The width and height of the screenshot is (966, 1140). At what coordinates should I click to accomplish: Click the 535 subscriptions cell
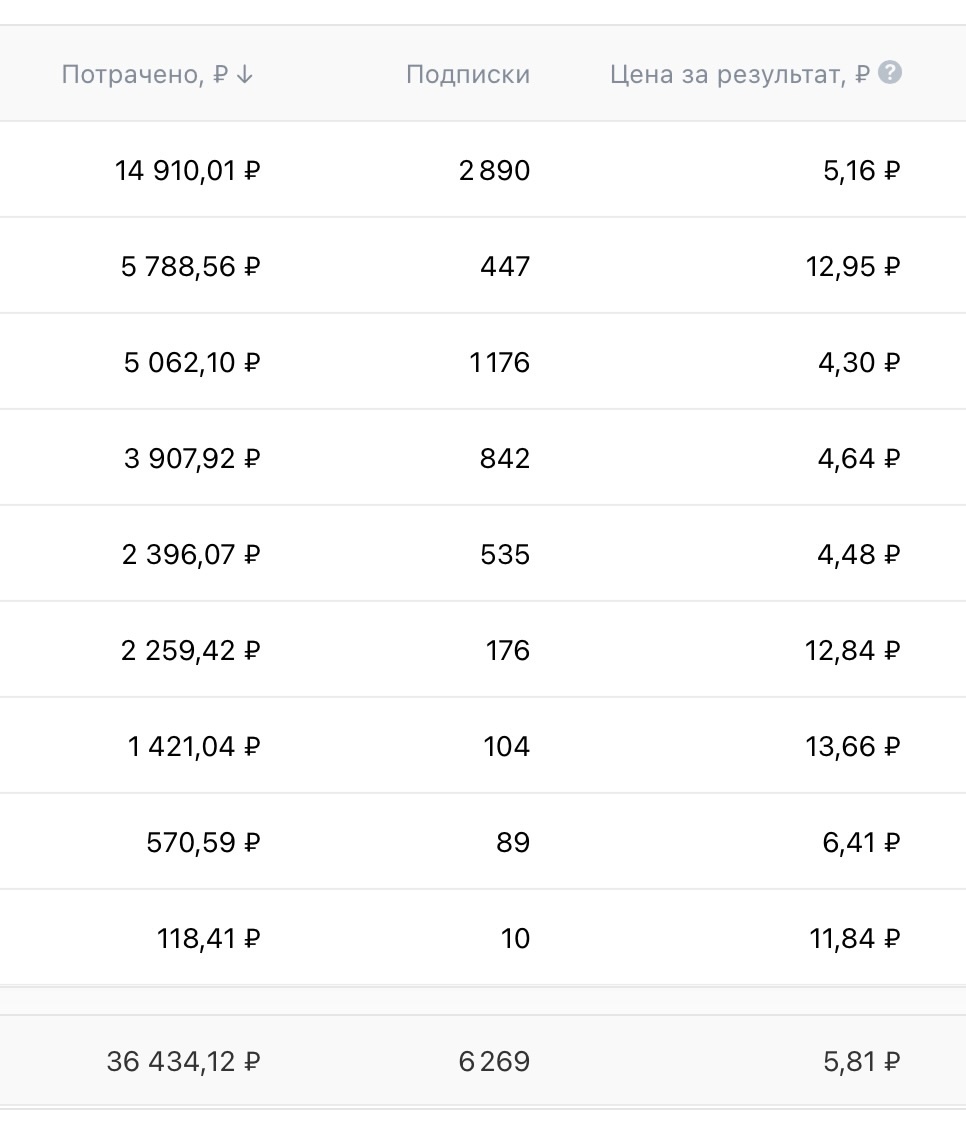(504, 555)
